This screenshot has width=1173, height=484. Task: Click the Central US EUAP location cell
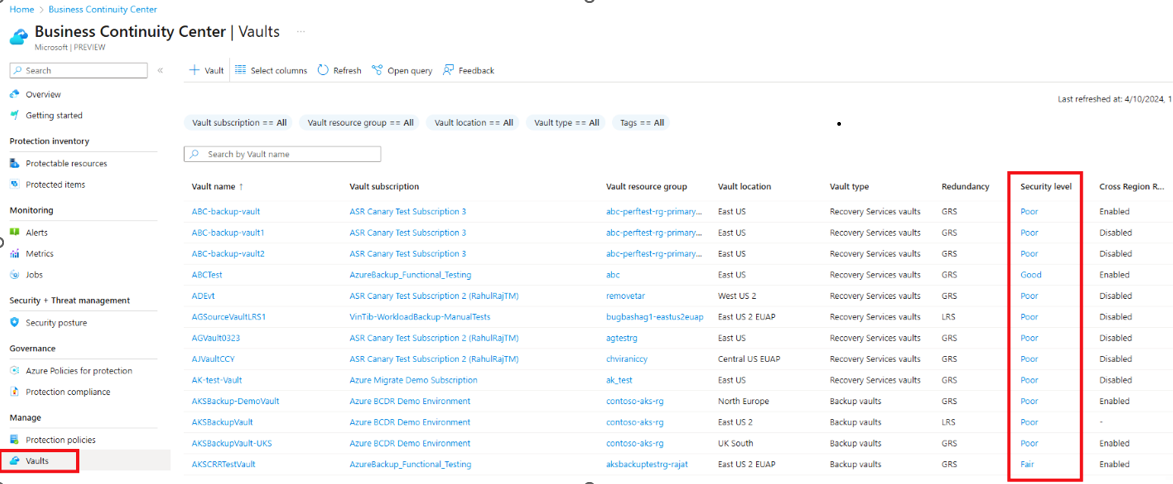(x=749, y=359)
